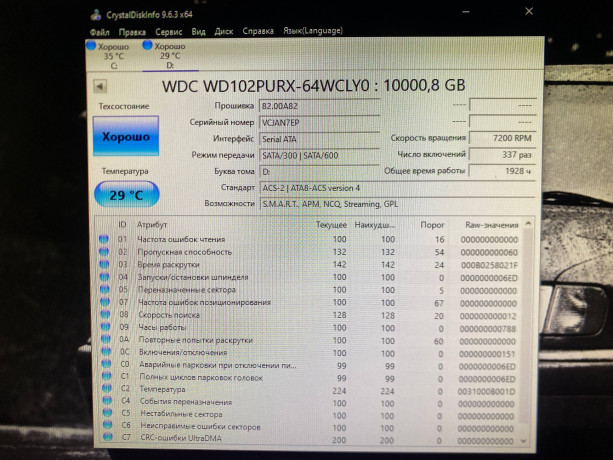613x460 pixels.
Task: Click the CrystalDiskInfo app icon in title bar
Action: click(x=96, y=15)
